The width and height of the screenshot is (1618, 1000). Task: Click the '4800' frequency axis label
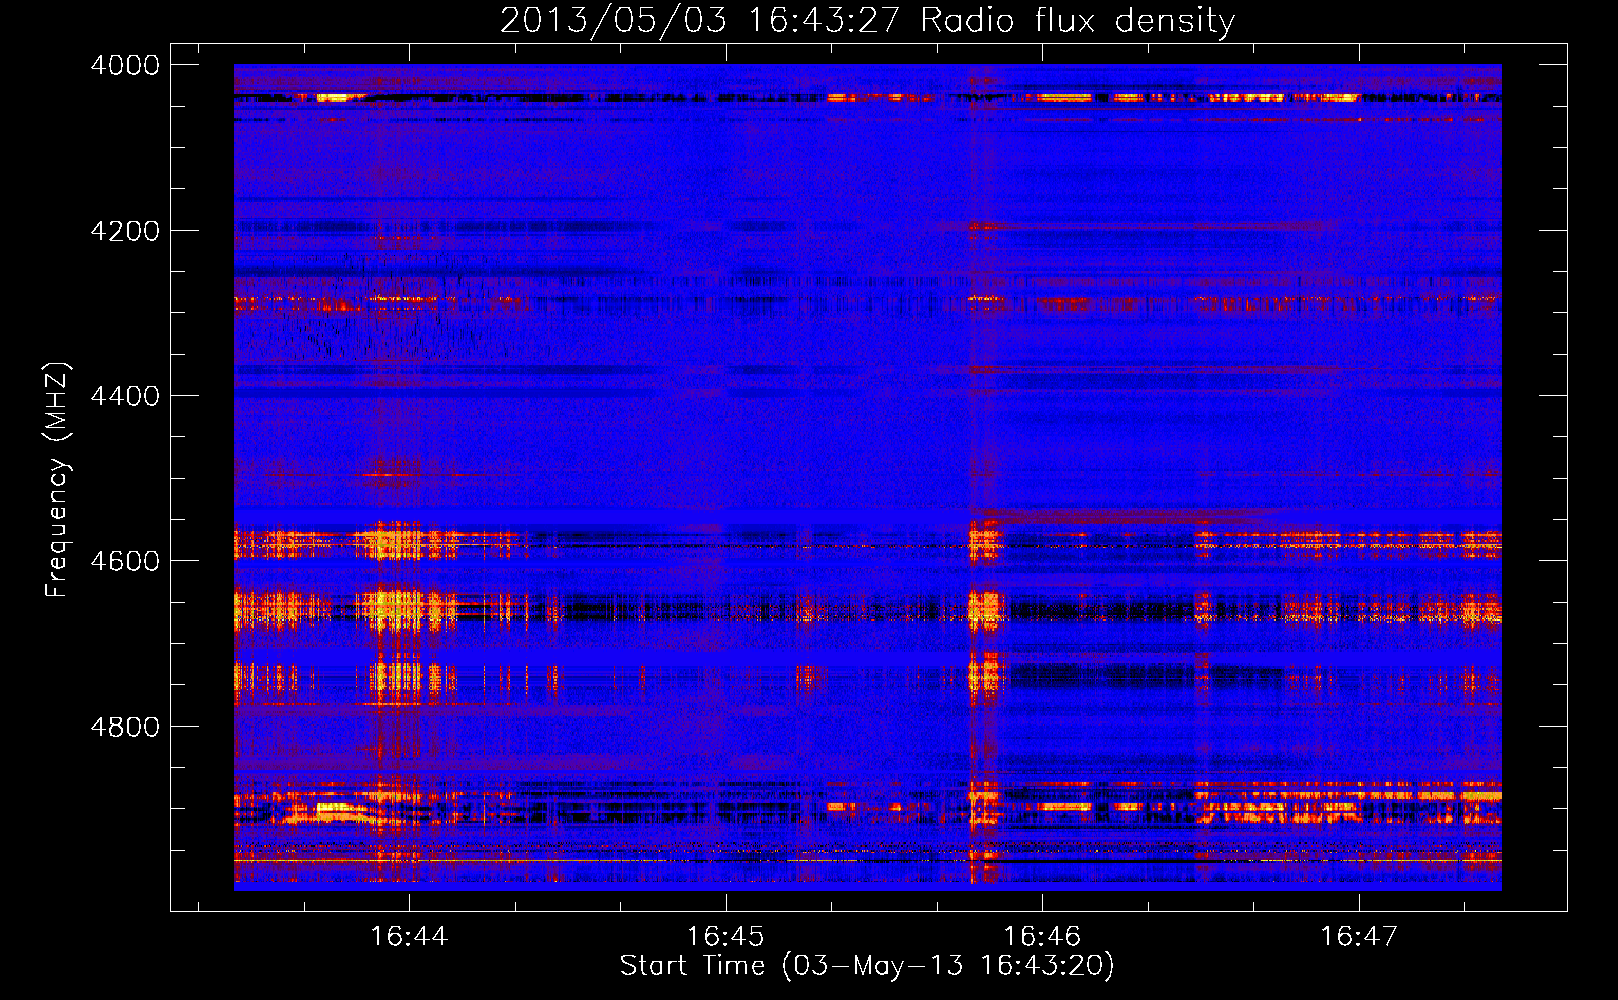tap(125, 727)
